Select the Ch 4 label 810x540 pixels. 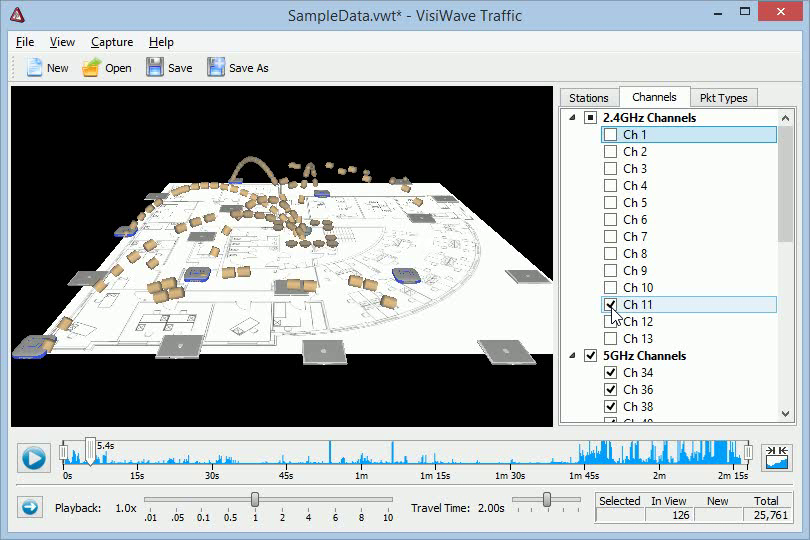coord(635,186)
